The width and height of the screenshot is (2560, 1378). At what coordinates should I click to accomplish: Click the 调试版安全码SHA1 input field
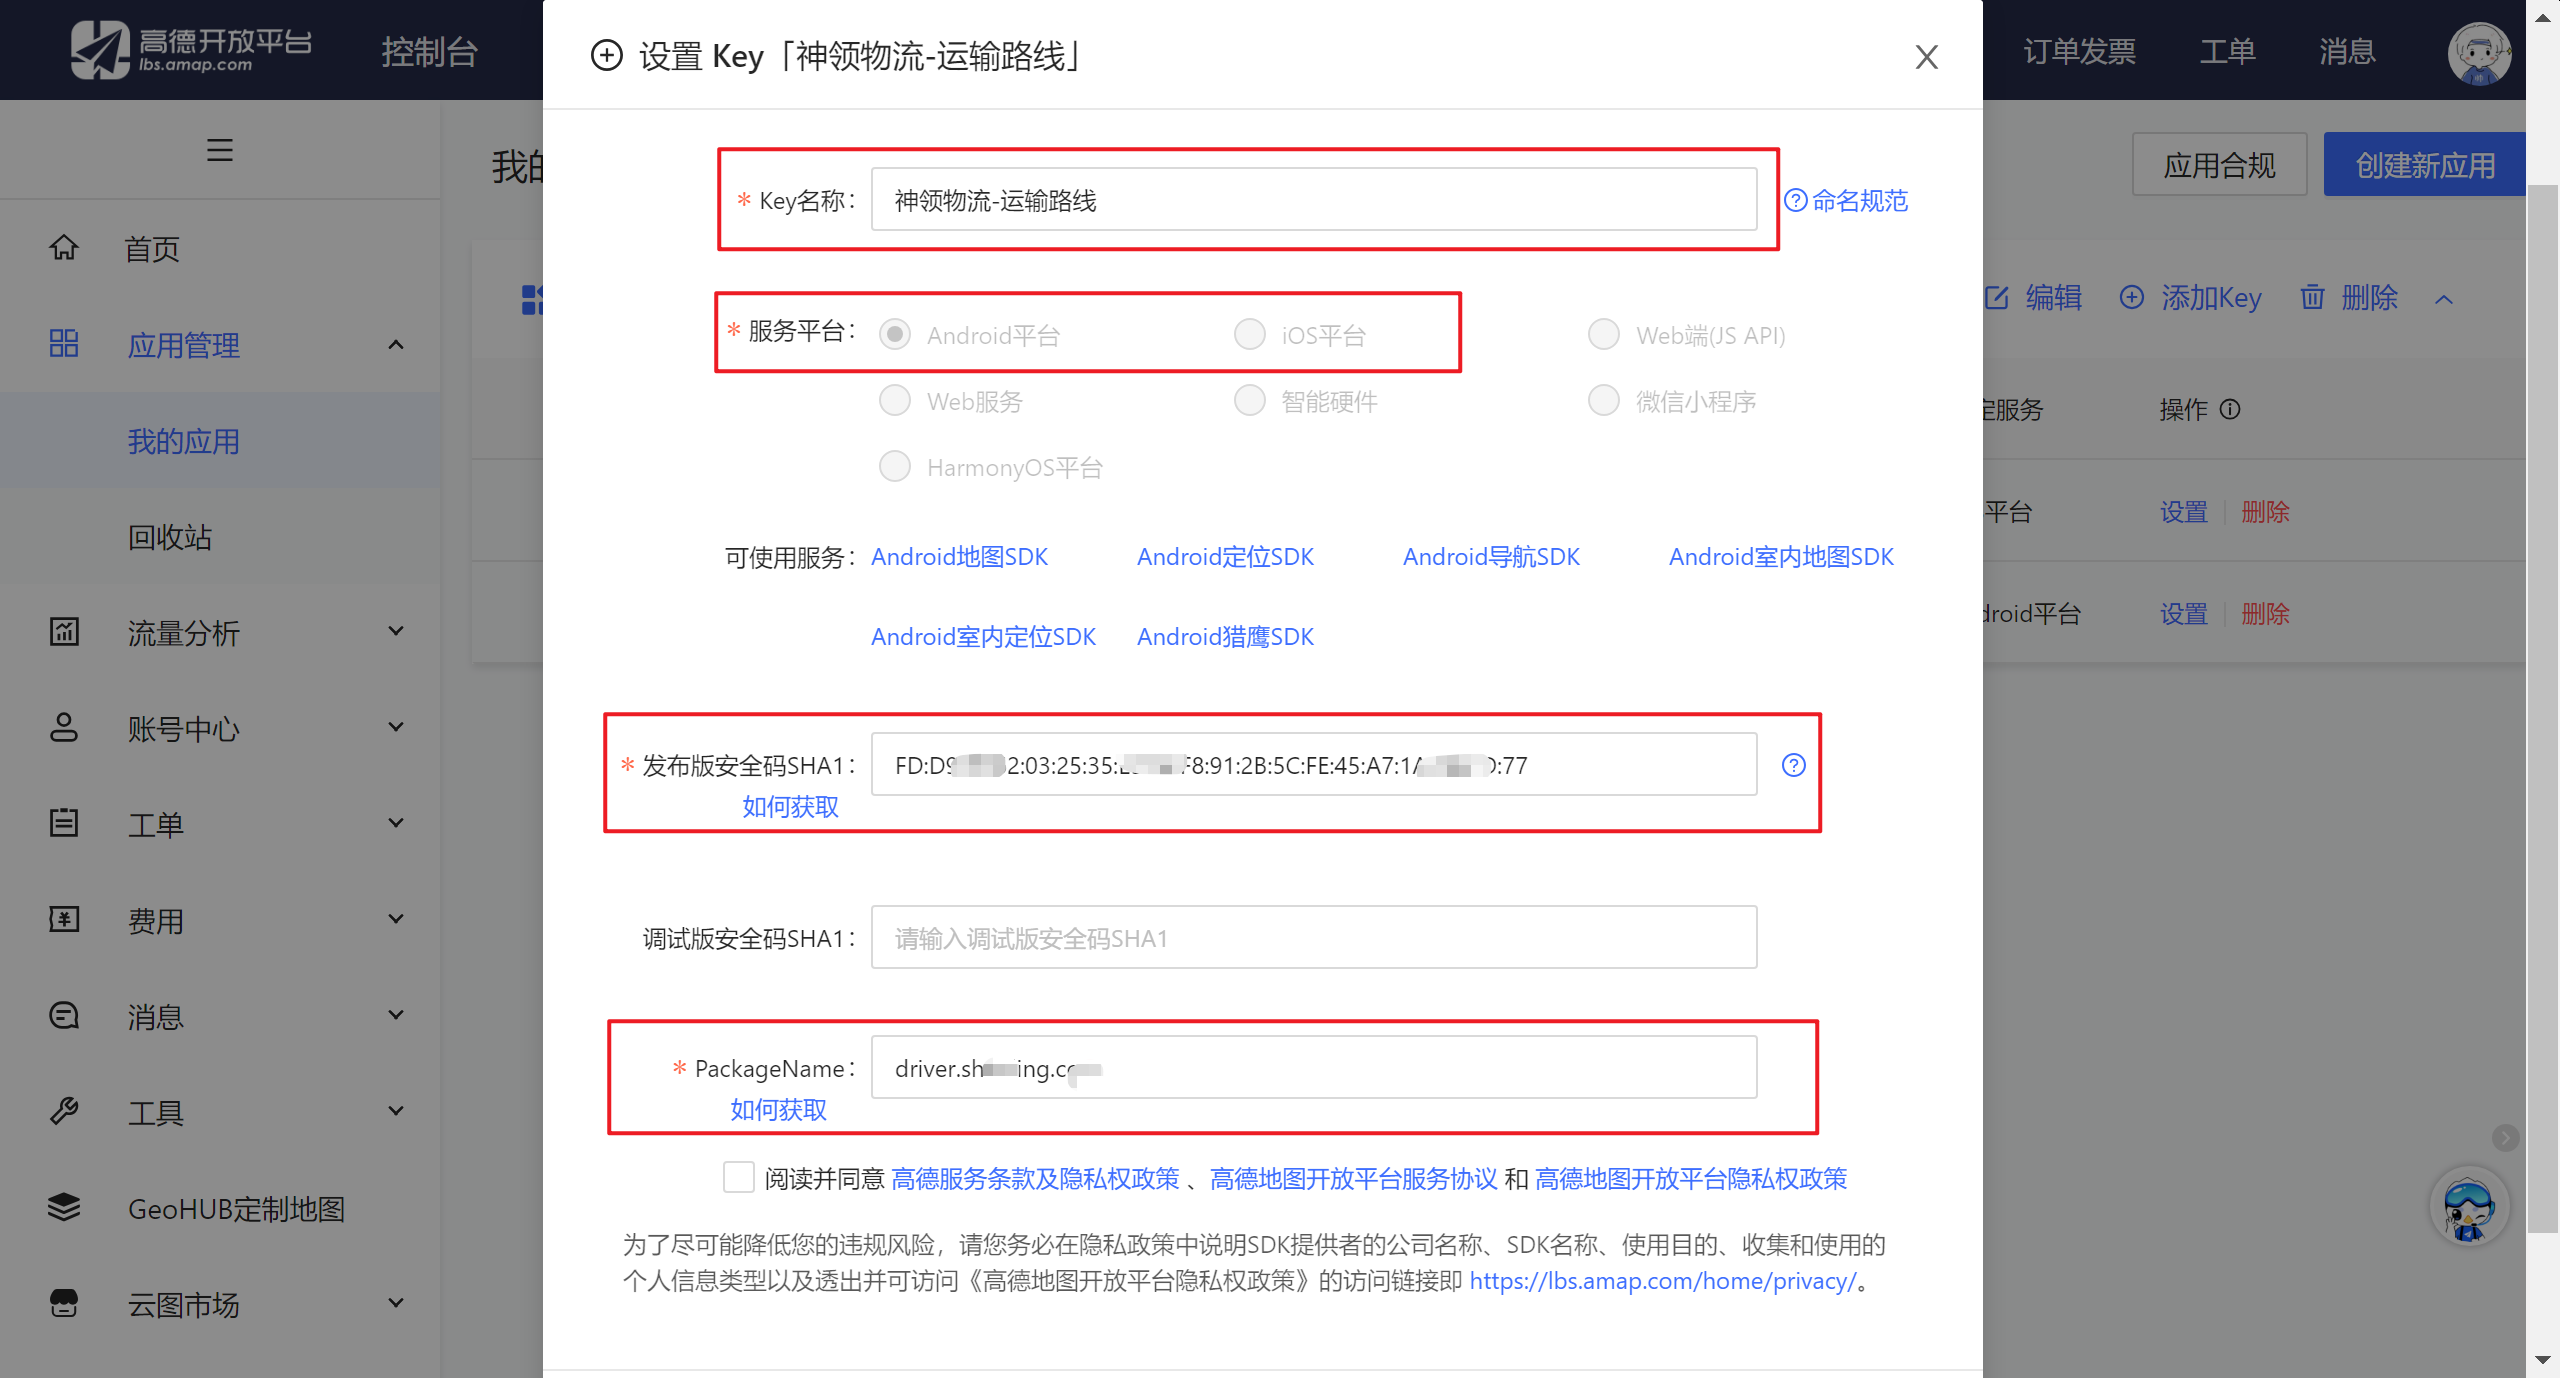click(1313, 938)
